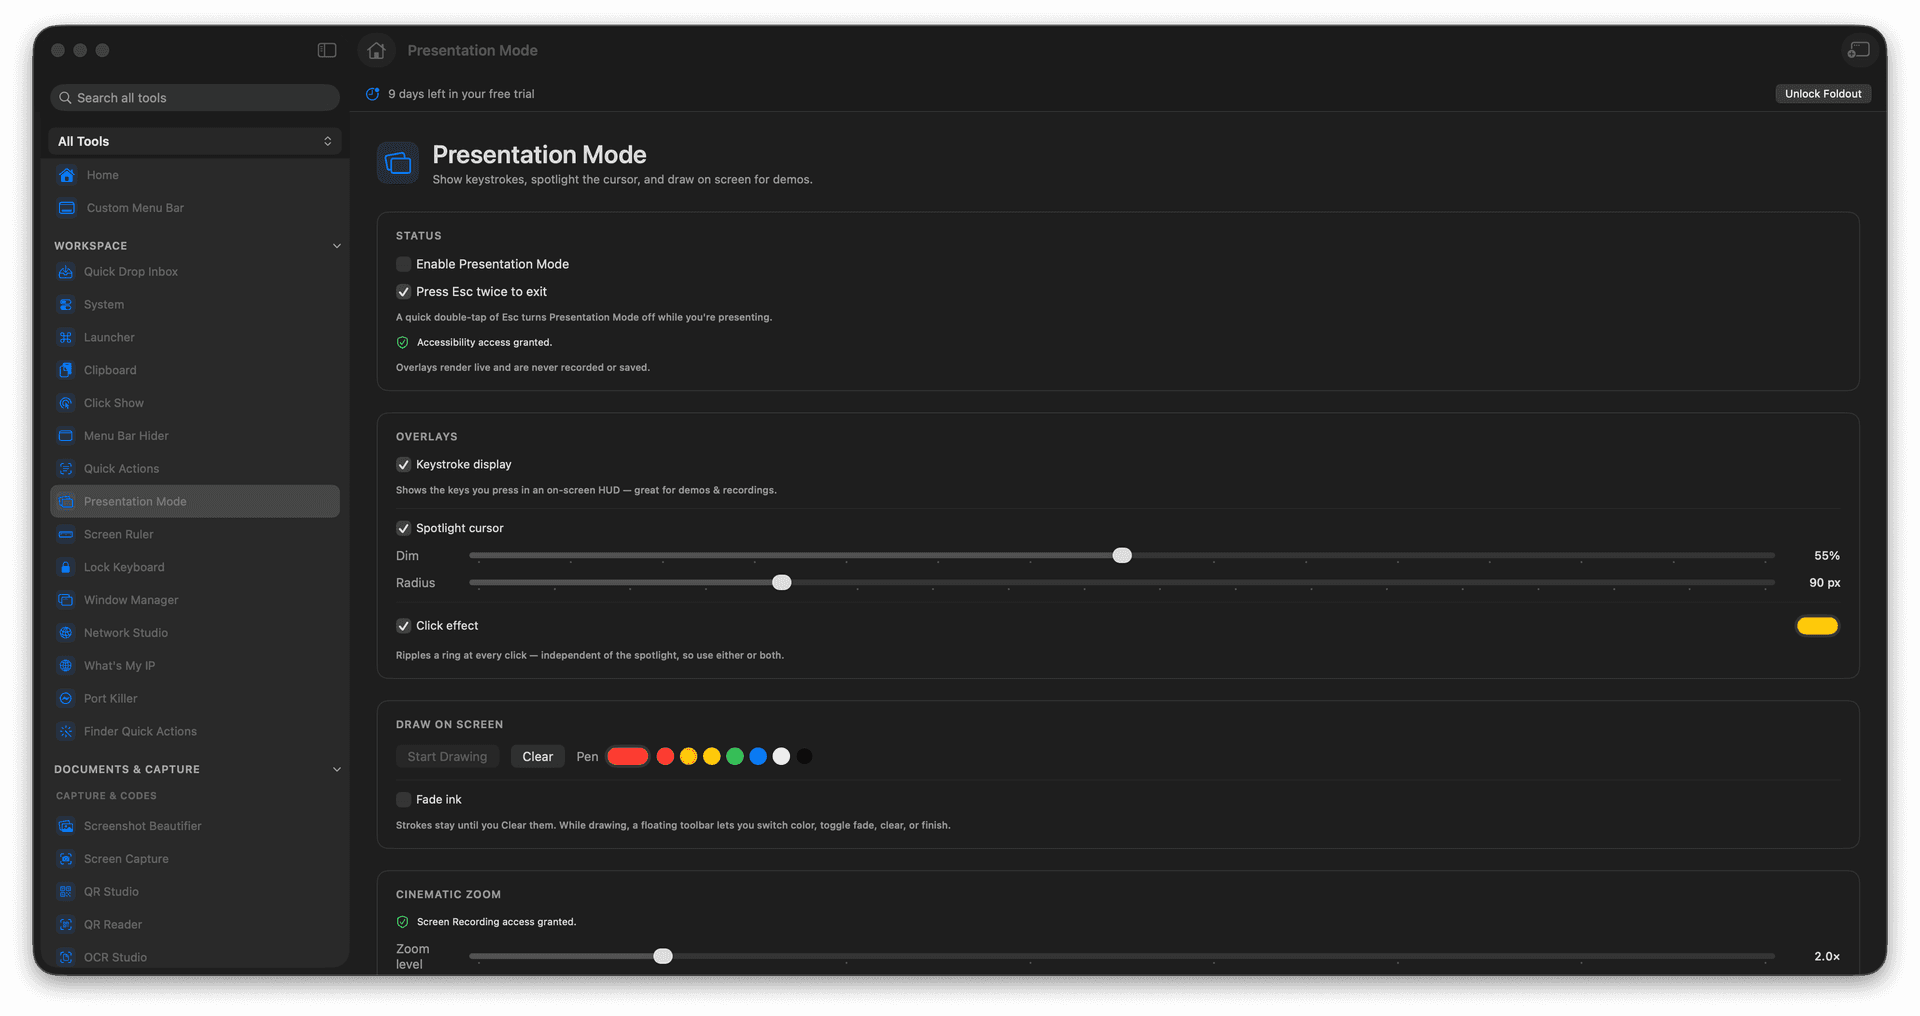Click the Finder Quick Actions icon
This screenshot has width=1920, height=1016.
point(66,732)
